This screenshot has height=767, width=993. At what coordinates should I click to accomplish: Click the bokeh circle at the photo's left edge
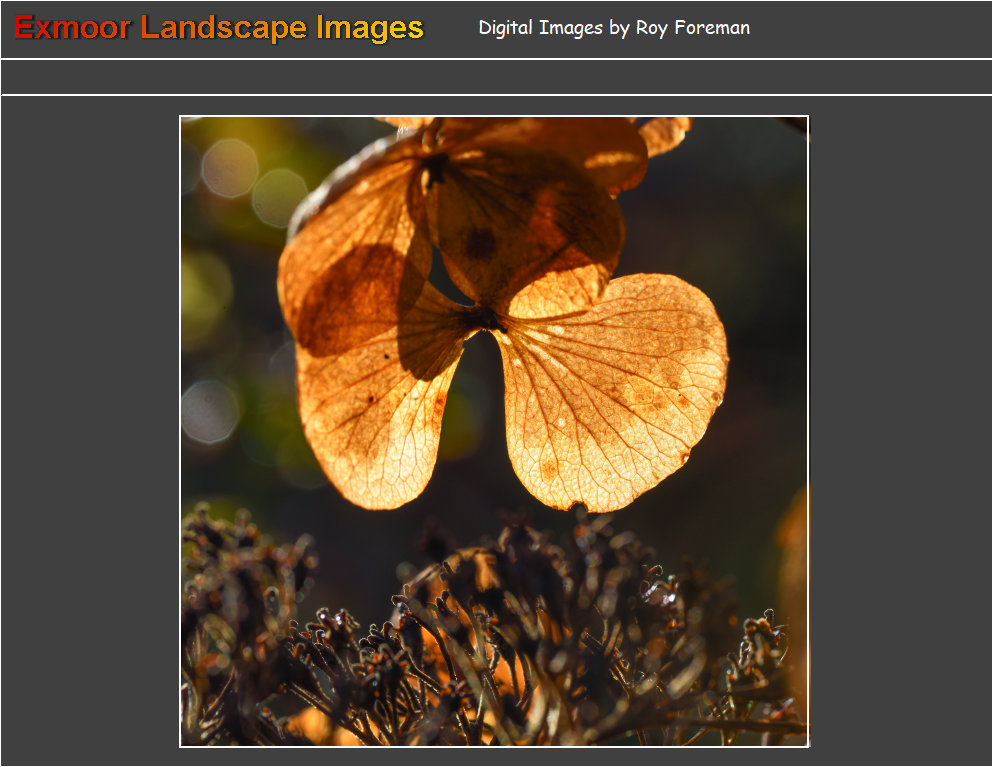click(209, 411)
